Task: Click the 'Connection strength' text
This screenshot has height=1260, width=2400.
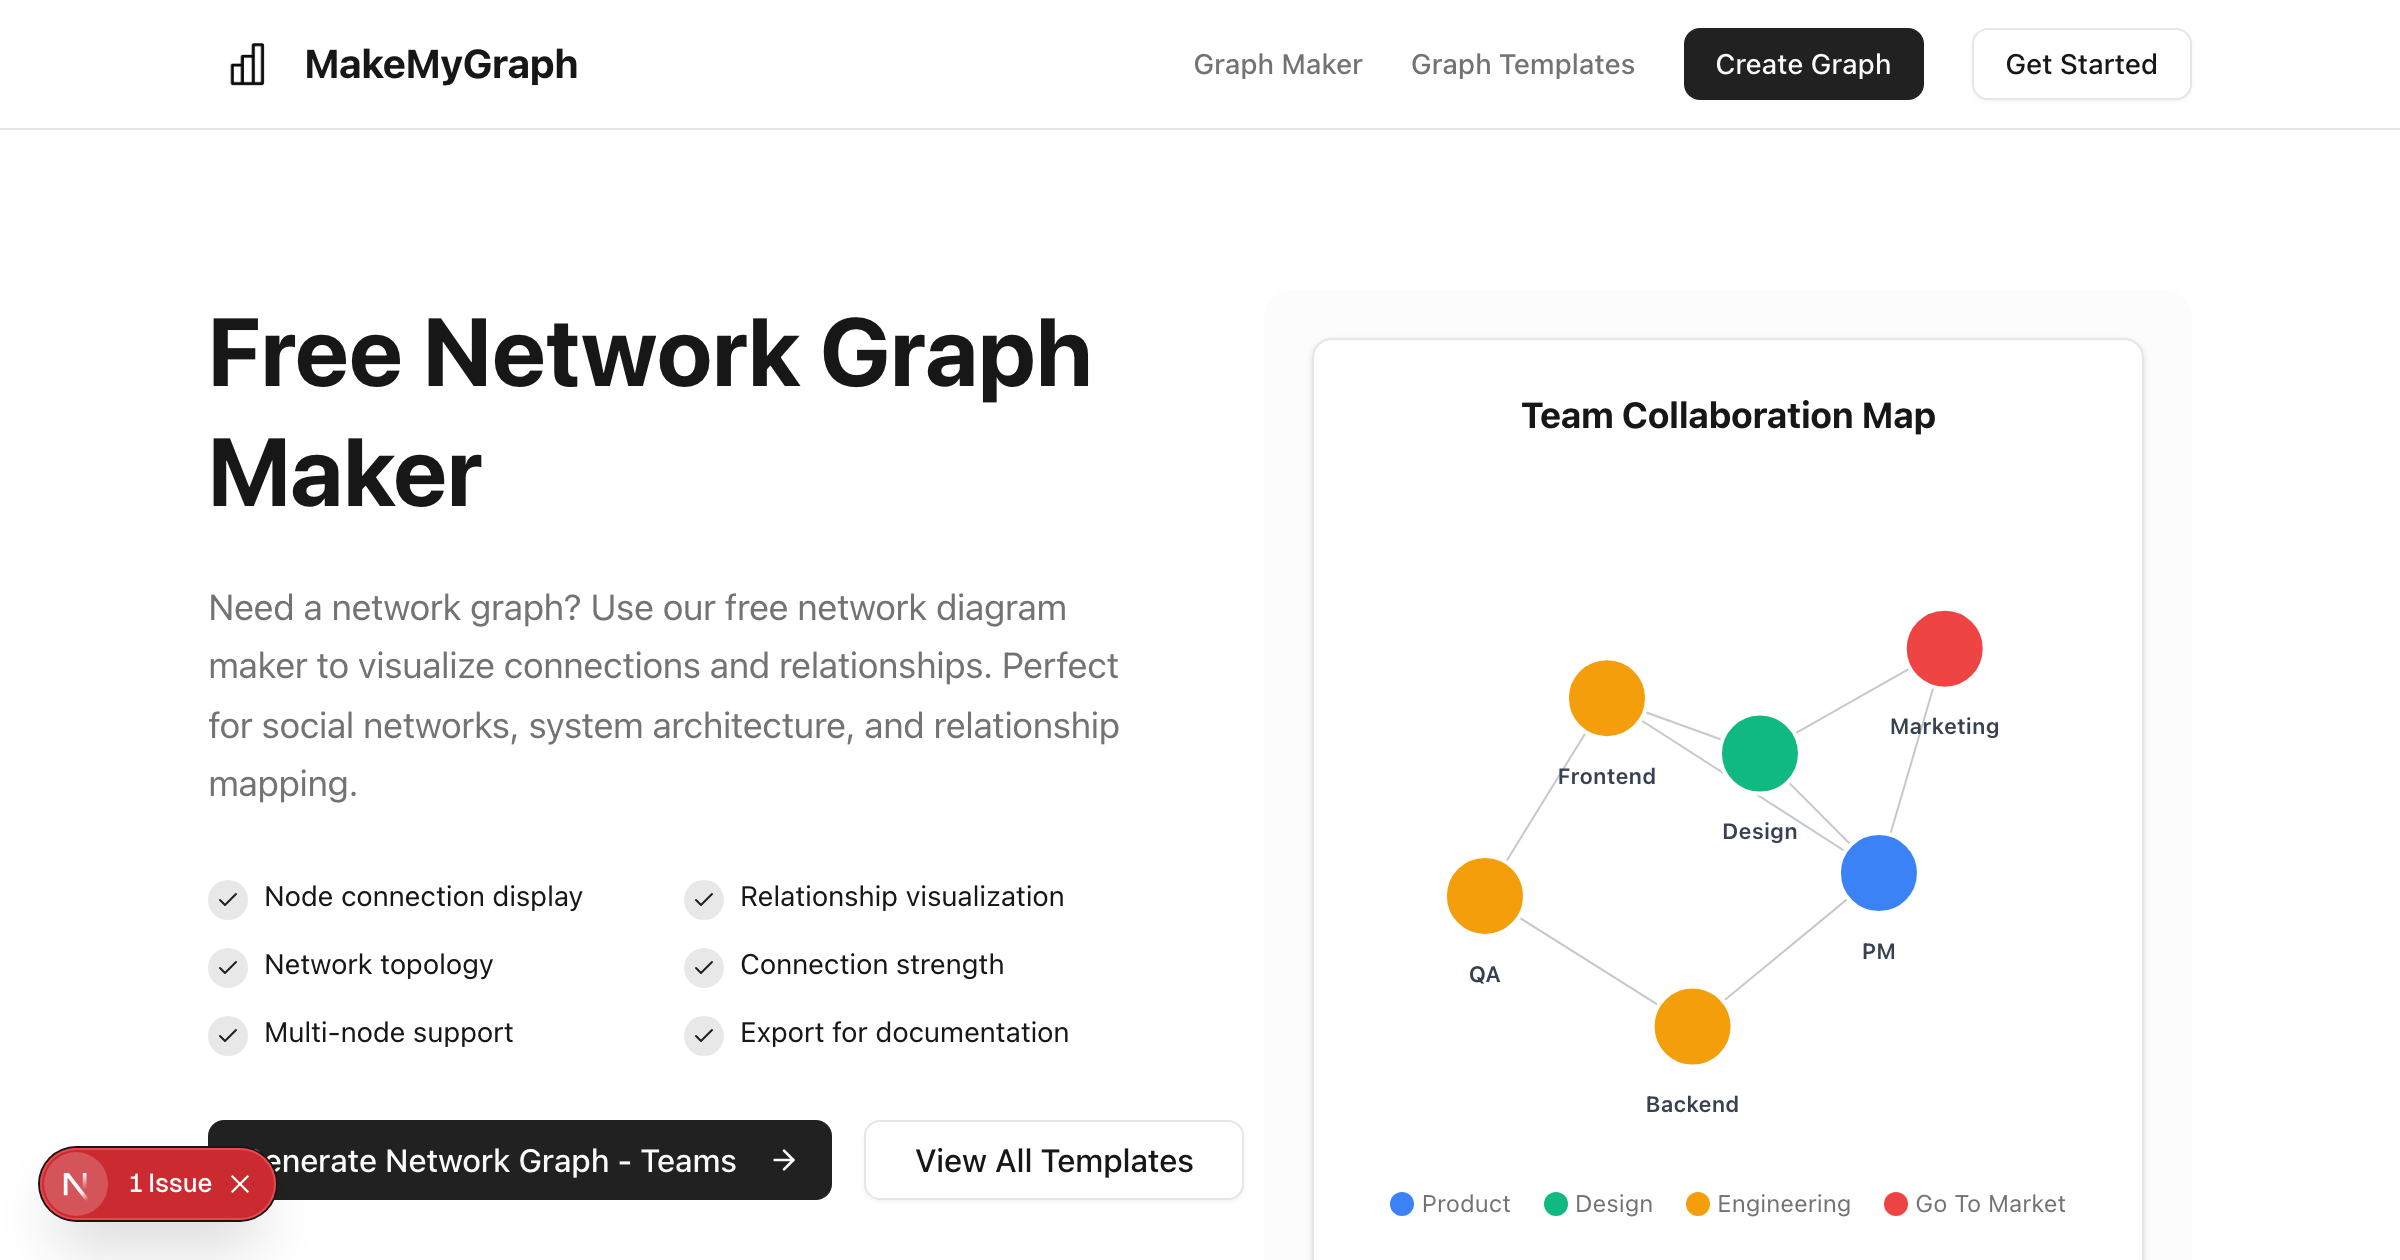Action: (872, 965)
